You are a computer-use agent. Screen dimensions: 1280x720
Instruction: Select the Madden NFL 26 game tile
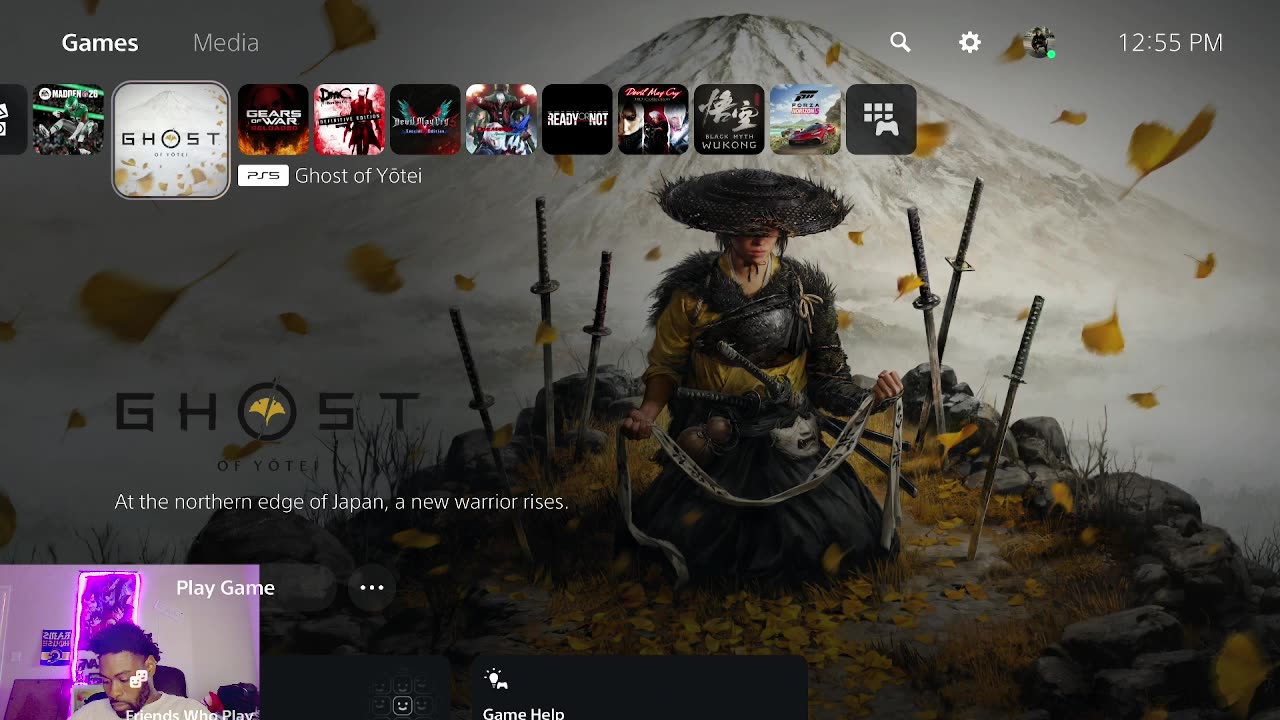coord(68,120)
